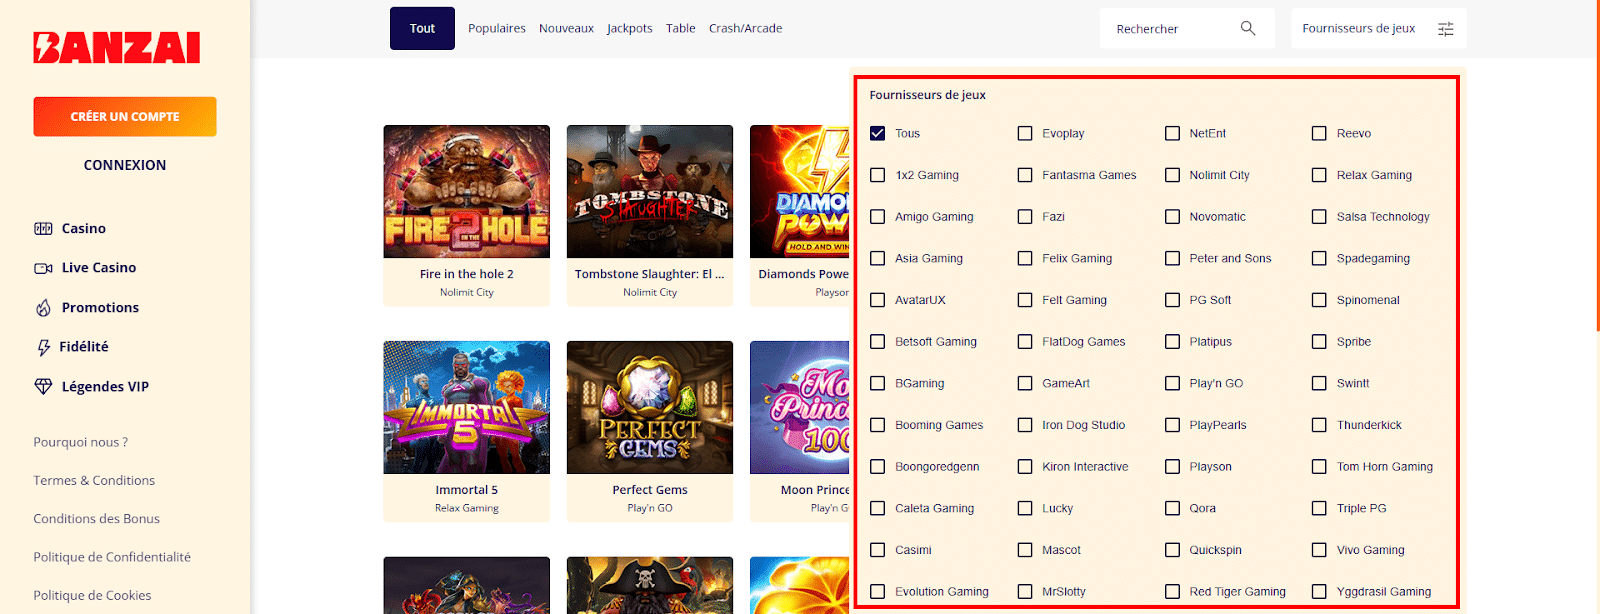Check the Red Tiger Gaming checkbox

1172,592
